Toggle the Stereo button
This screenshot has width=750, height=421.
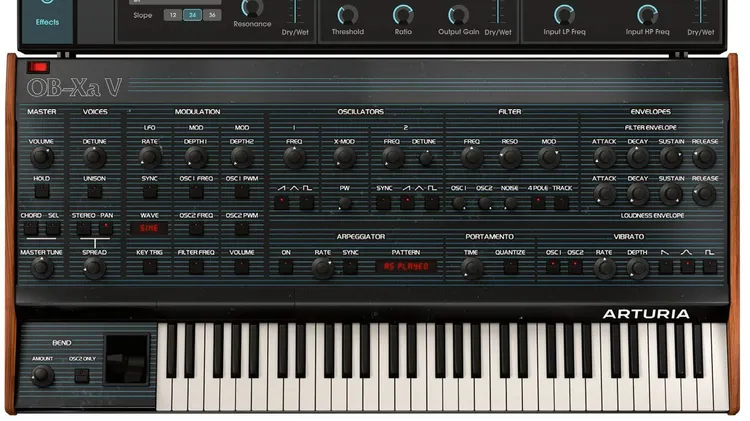point(84,228)
